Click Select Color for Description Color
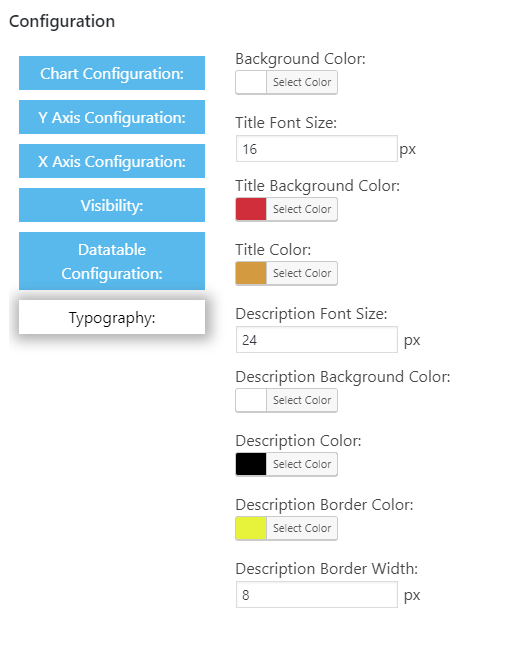This screenshot has width=517, height=649. (302, 464)
